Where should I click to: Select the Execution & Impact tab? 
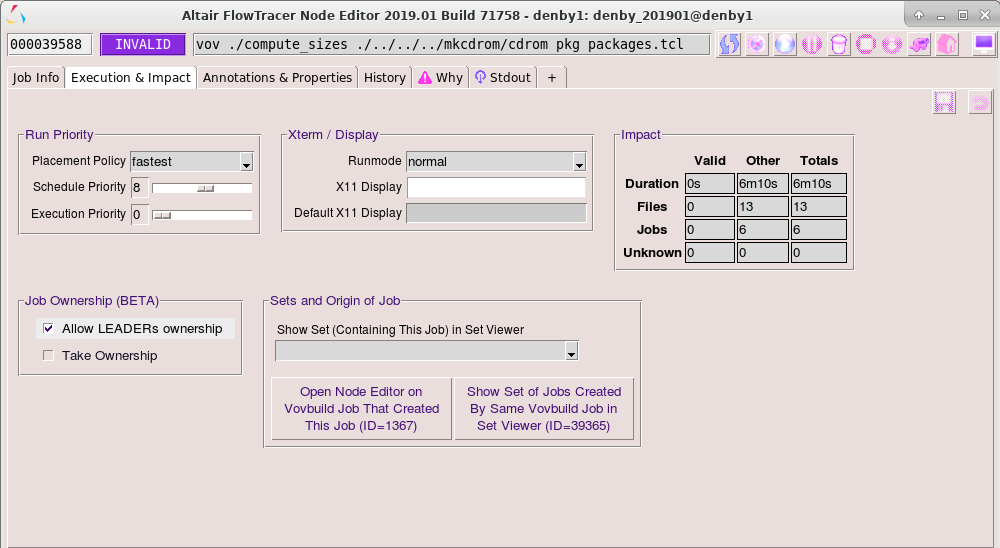[x=131, y=78]
